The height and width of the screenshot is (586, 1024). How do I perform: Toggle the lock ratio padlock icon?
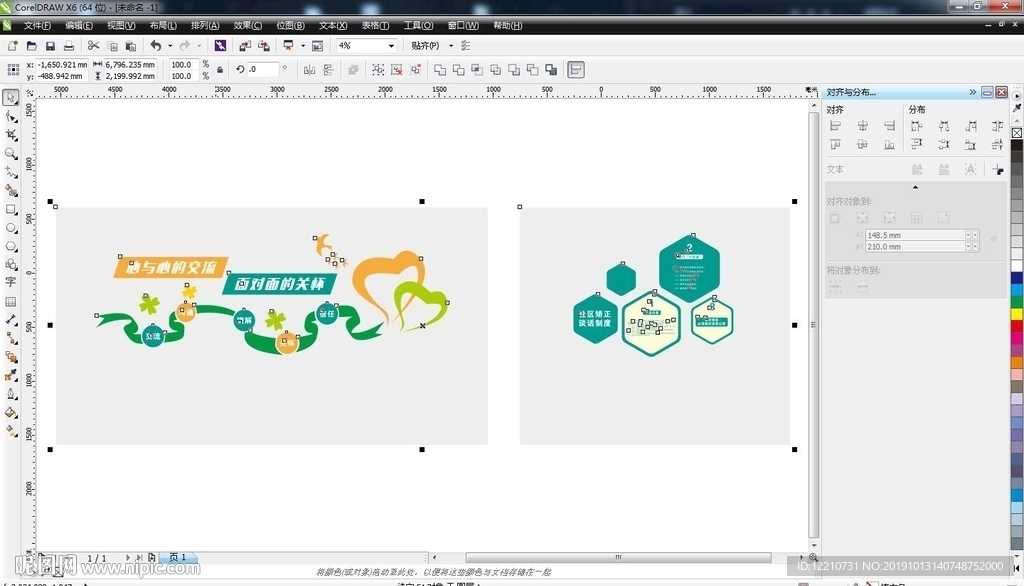tap(220, 70)
